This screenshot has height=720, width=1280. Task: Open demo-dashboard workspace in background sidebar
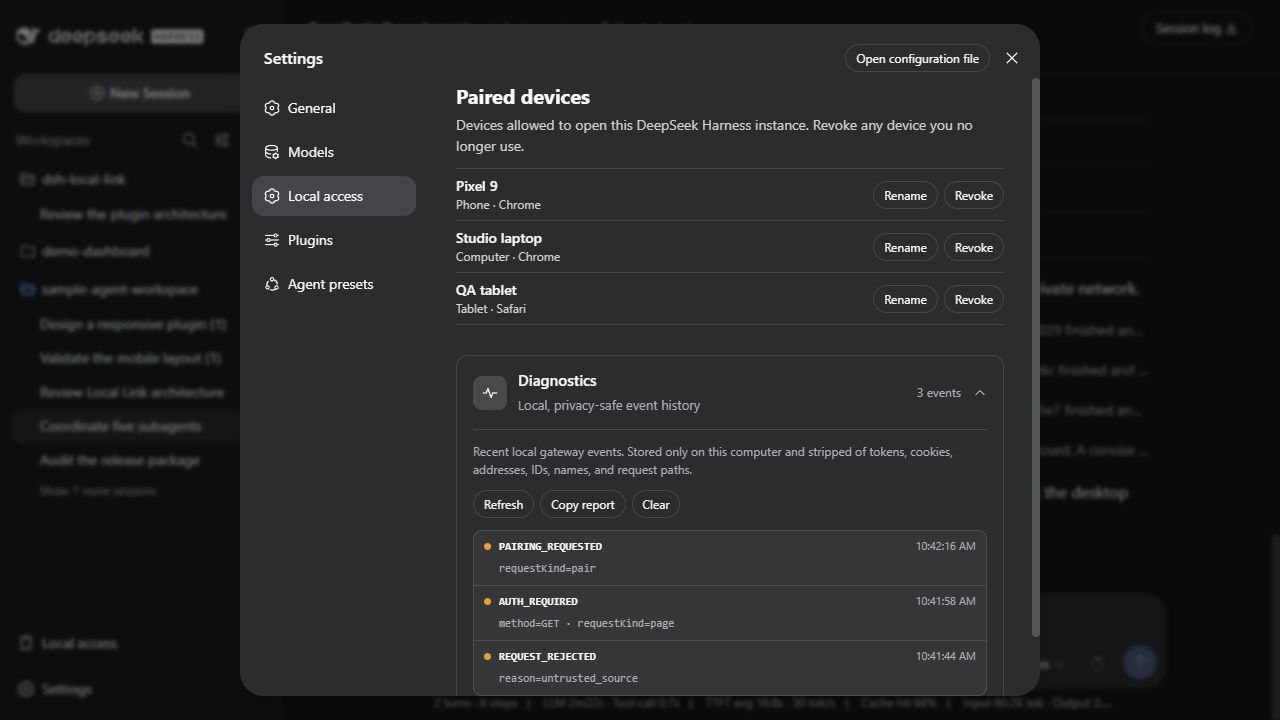tap(95, 251)
